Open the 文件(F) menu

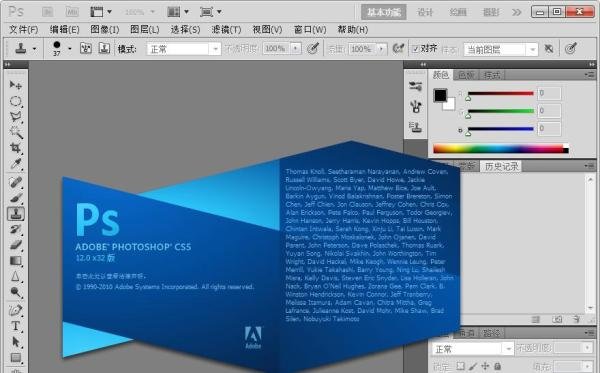click(23, 29)
